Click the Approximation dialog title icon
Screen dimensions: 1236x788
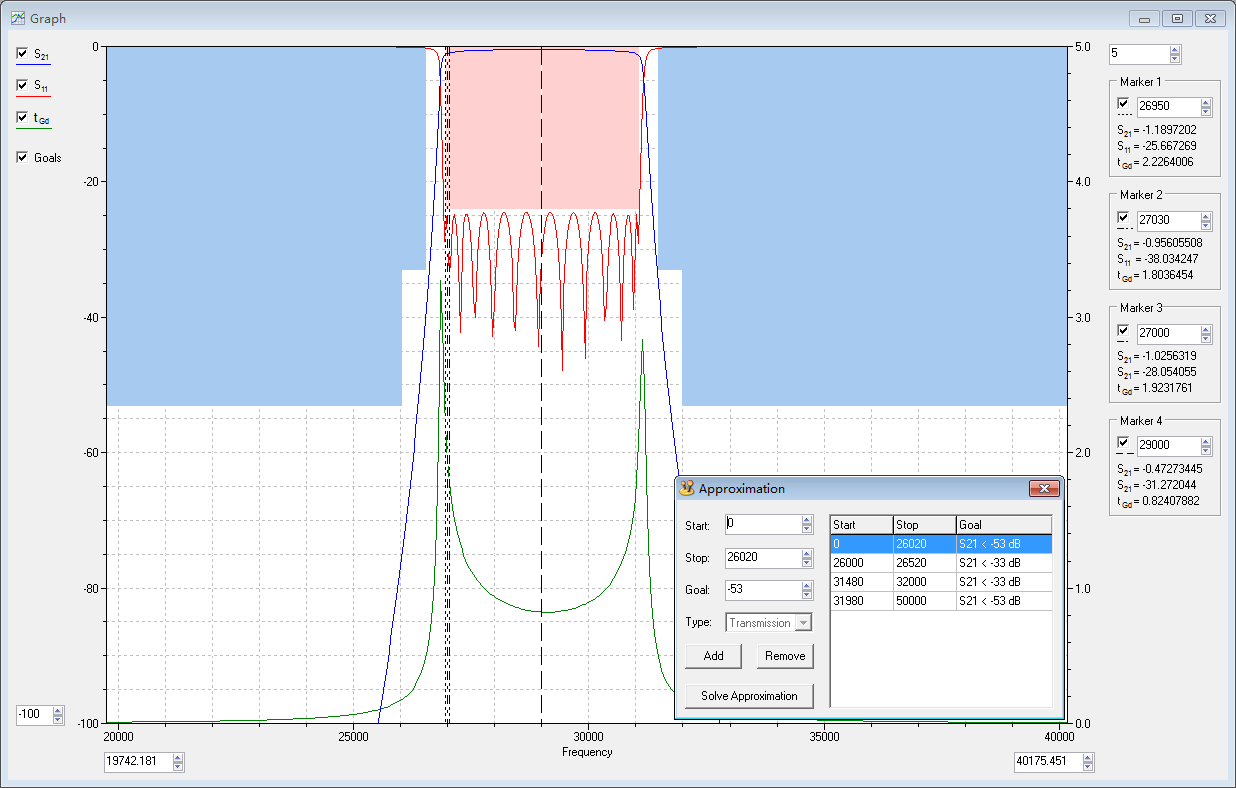point(686,488)
